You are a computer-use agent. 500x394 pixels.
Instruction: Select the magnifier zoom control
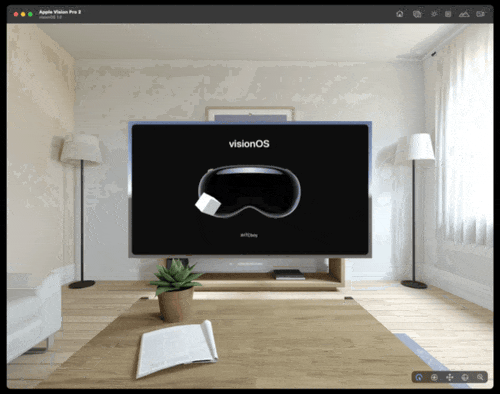pos(480,377)
